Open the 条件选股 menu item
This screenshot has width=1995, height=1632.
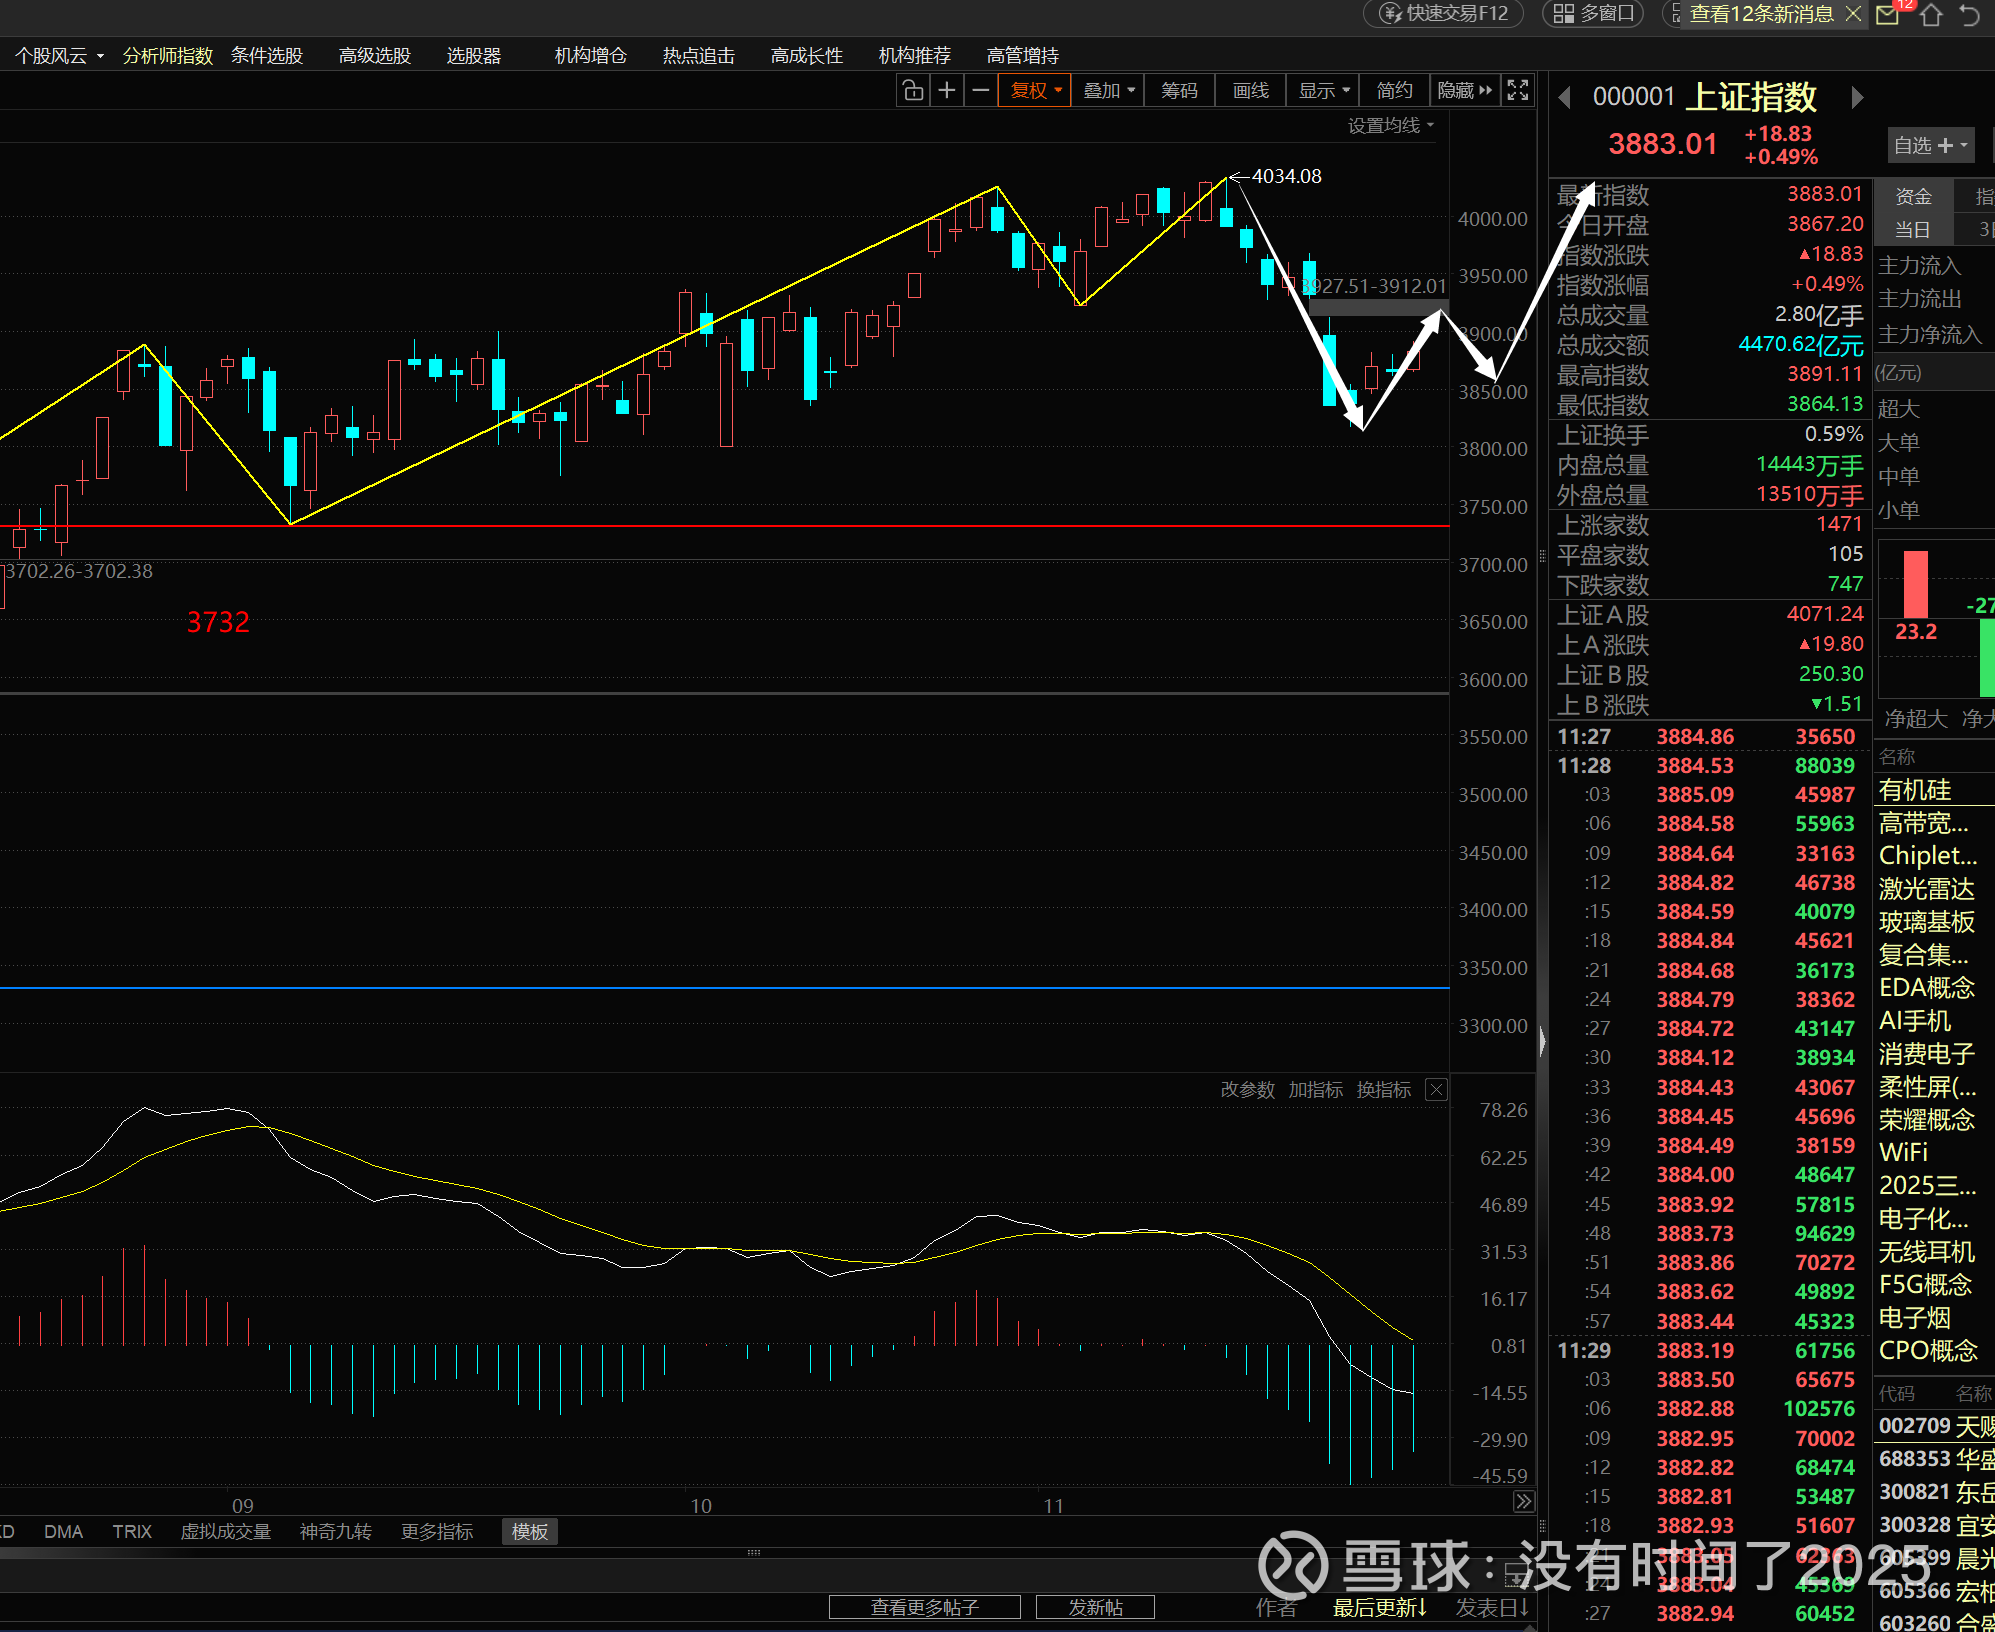[x=267, y=56]
